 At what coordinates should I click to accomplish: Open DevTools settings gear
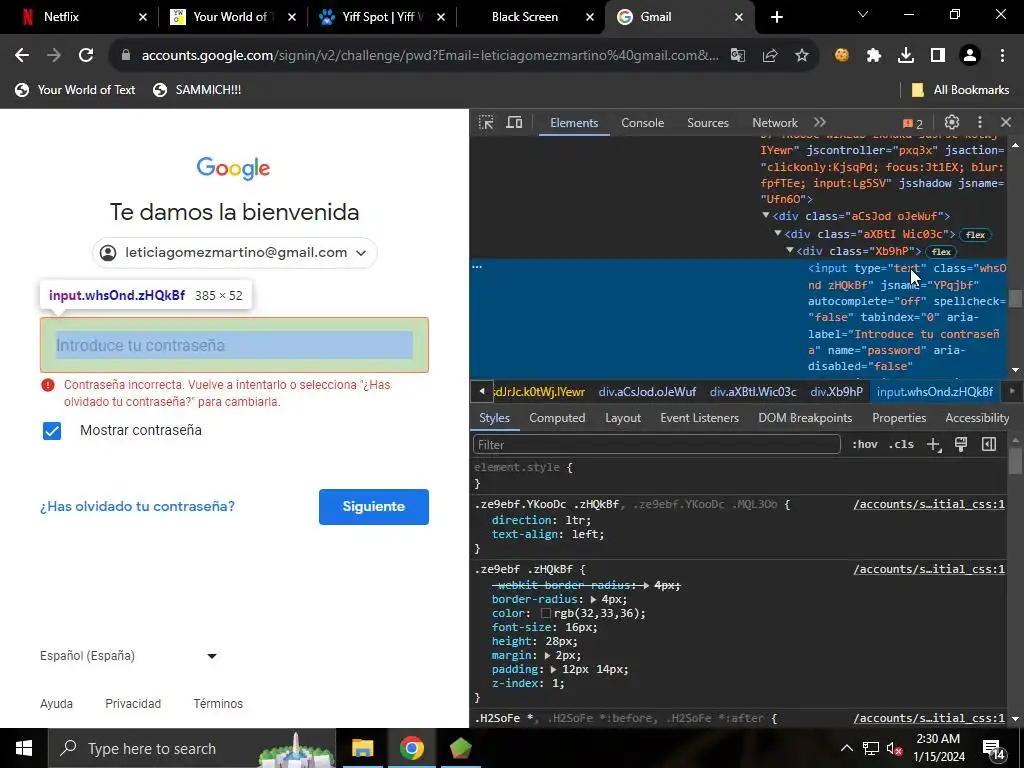pos(952,122)
